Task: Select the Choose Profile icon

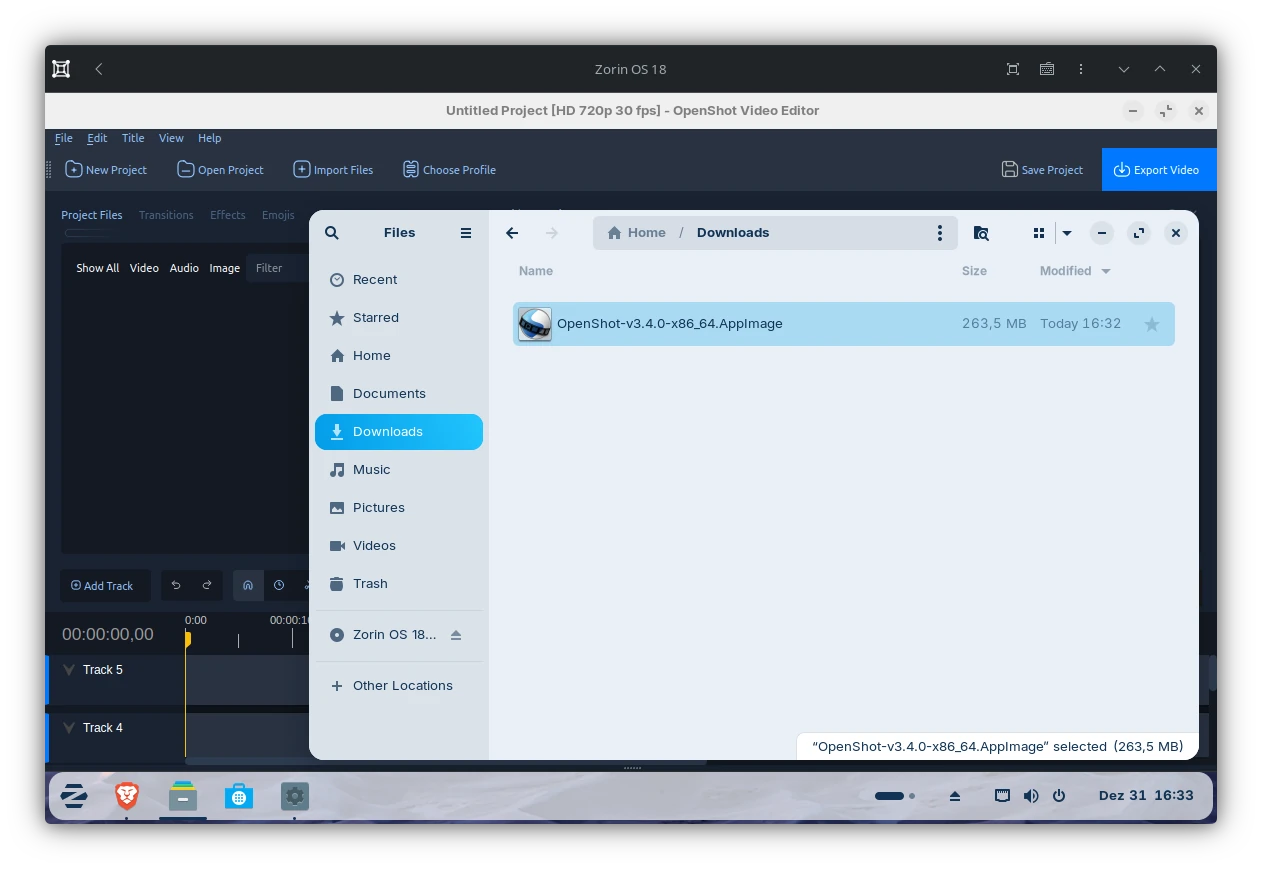Action: [x=410, y=170]
